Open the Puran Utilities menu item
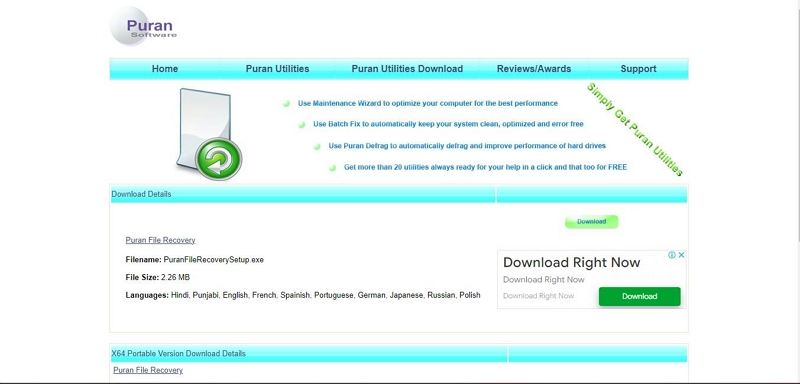Image resolution: width=800 pixels, height=384 pixels. [x=278, y=69]
